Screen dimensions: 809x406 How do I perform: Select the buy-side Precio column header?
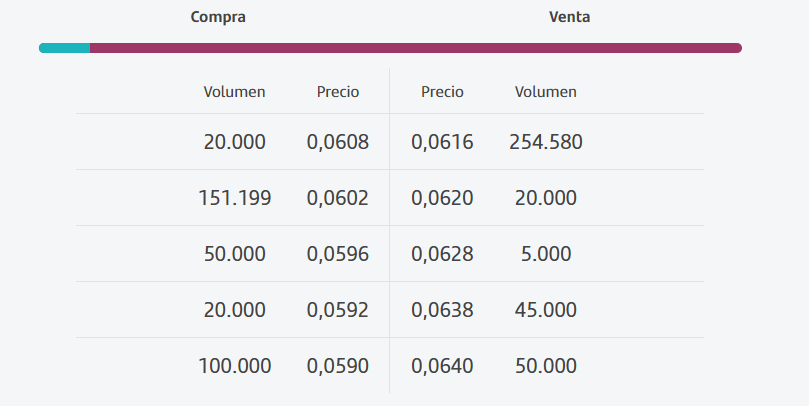click(x=338, y=92)
